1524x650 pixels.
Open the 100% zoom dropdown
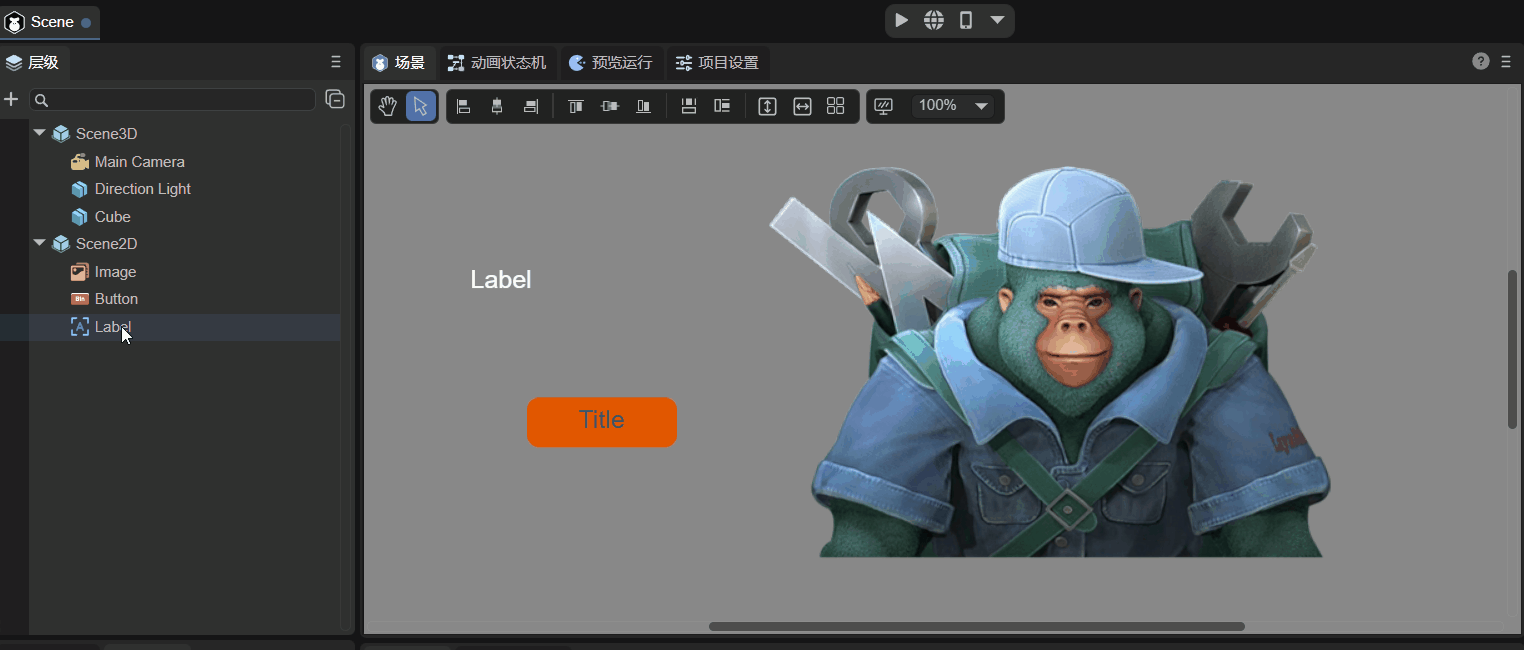point(981,106)
